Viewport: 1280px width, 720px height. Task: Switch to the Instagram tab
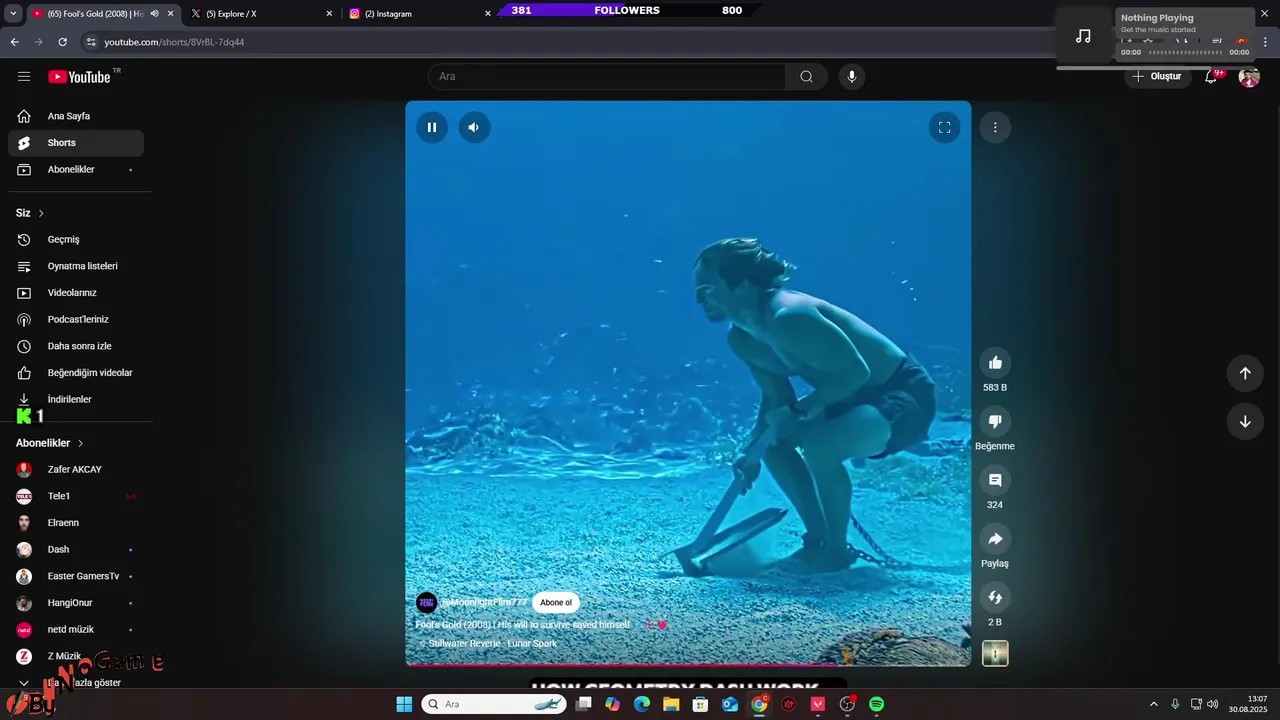click(418, 14)
